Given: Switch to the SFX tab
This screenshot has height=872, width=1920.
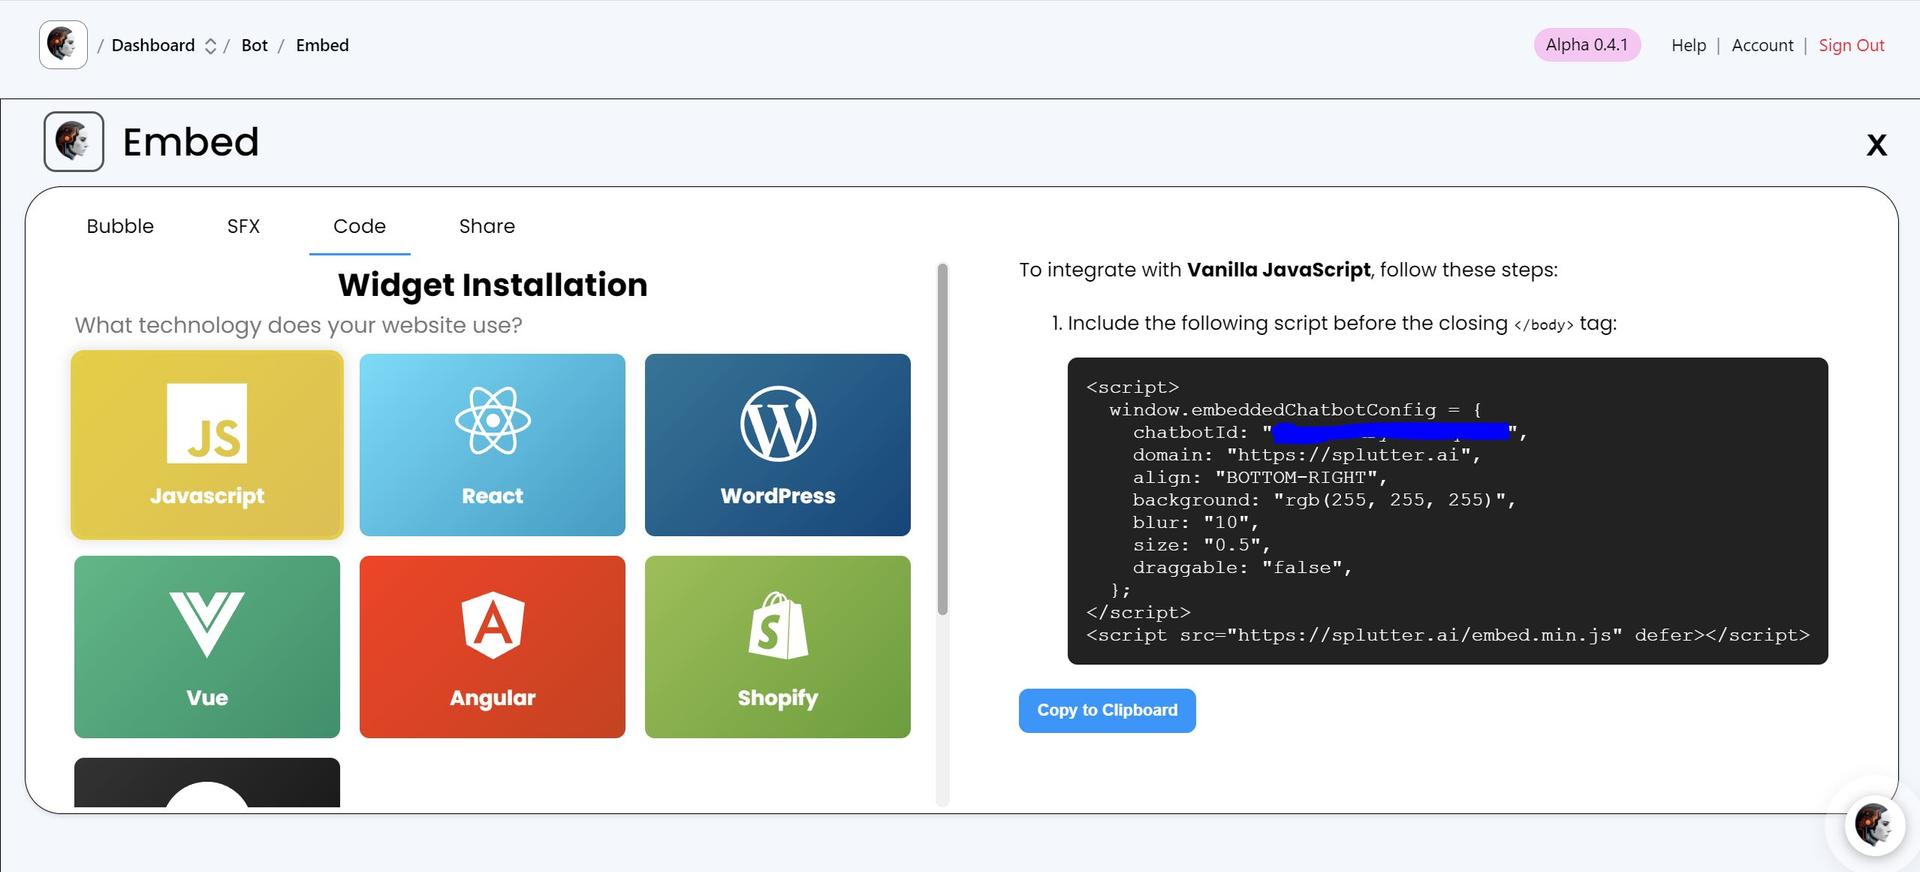Looking at the screenshot, I should coord(243,226).
